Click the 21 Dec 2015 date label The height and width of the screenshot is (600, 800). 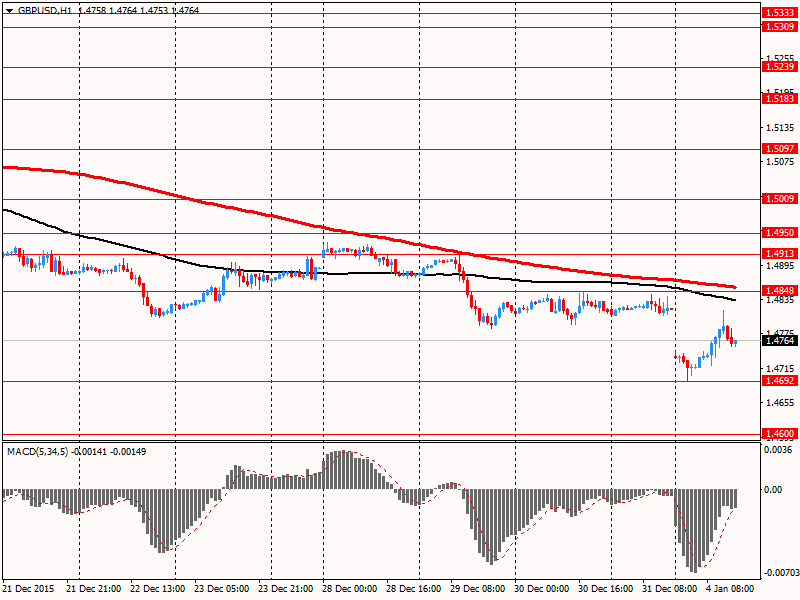tap(28, 588)
